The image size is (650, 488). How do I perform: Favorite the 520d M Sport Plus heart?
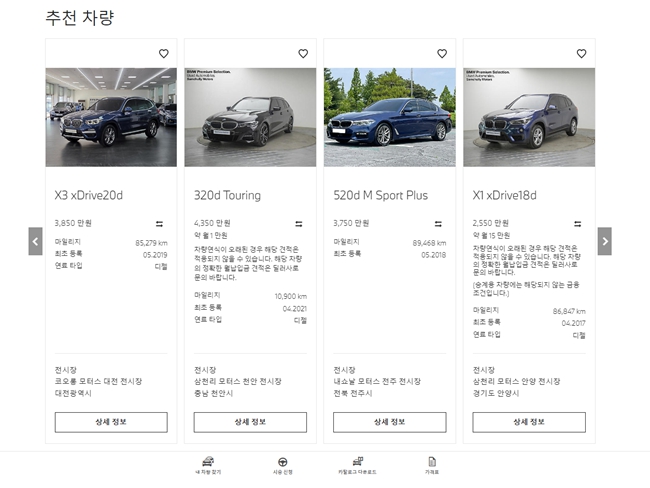(442, 53)
